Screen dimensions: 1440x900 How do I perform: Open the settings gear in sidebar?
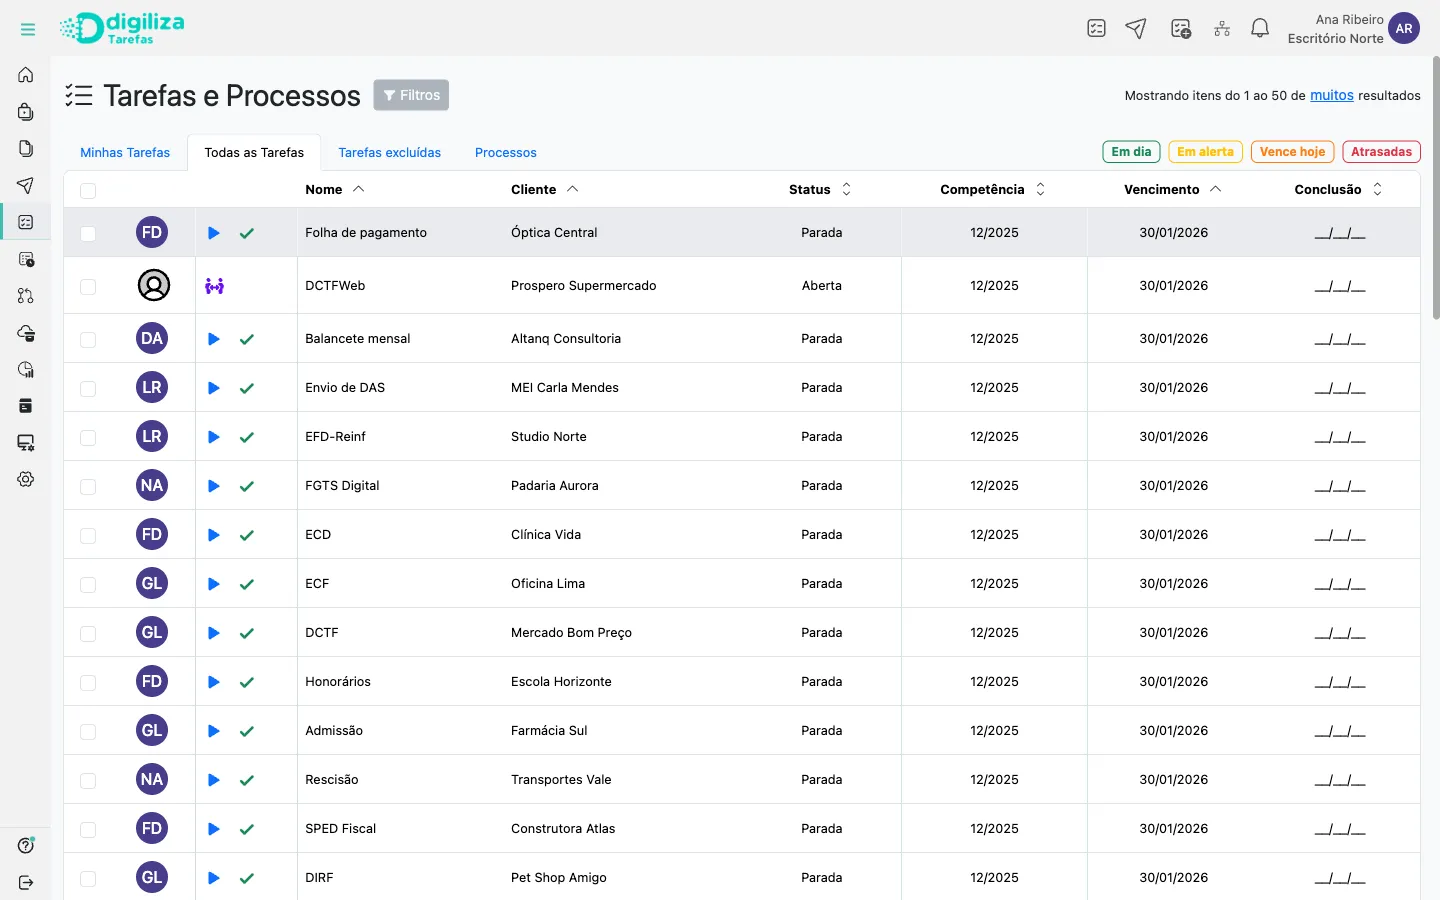[26, 479]
